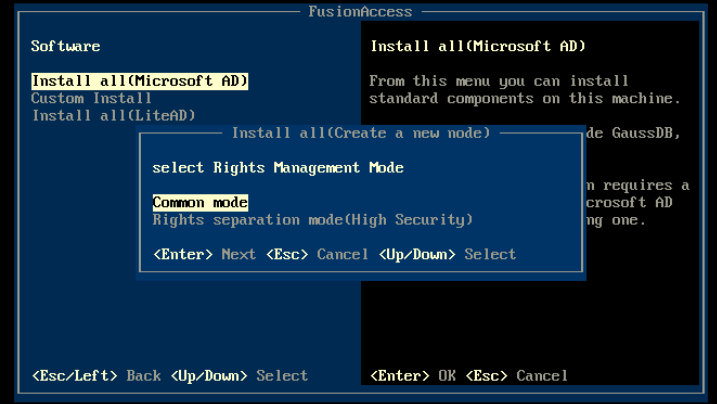Choose the Custom Install menu entry
Viewport: 717px width, 404px height.
92,98
